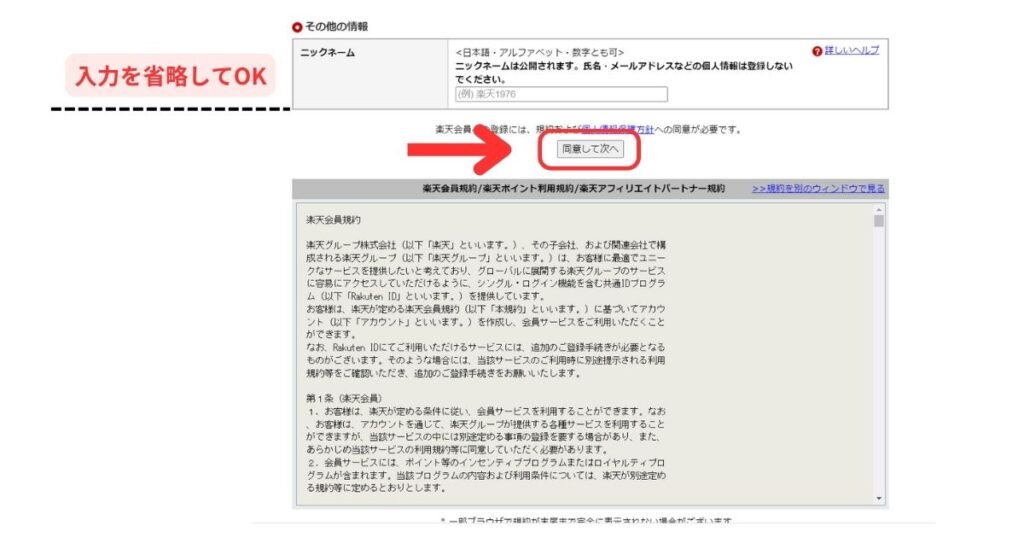Click the ニックネーム label cell
This screenshot has width=1024, height=538.
(370, 74)
